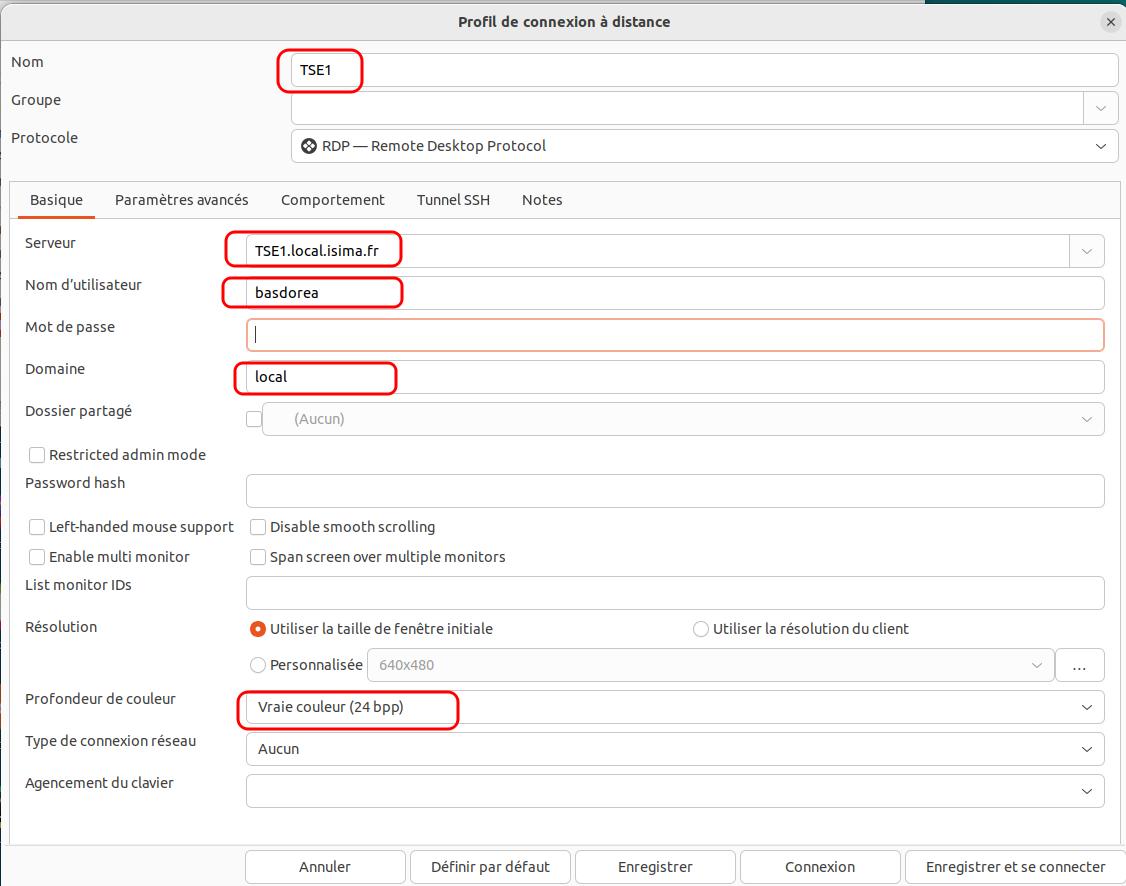Select Utiliser la résolution du client
The width and height of the screenshot is (1126, 886).
pyautogui.click(x=701, y=629)
